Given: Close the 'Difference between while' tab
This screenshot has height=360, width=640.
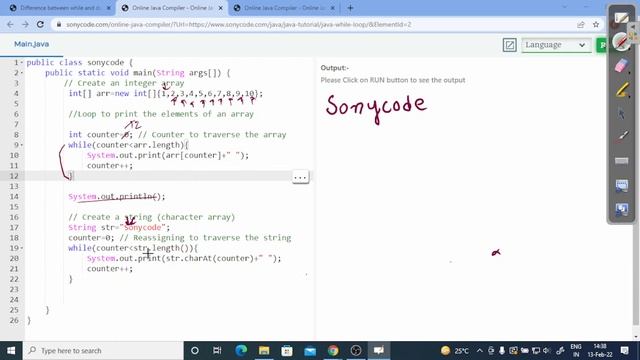Looking at the screenshot, I should (x=109, y=8).
